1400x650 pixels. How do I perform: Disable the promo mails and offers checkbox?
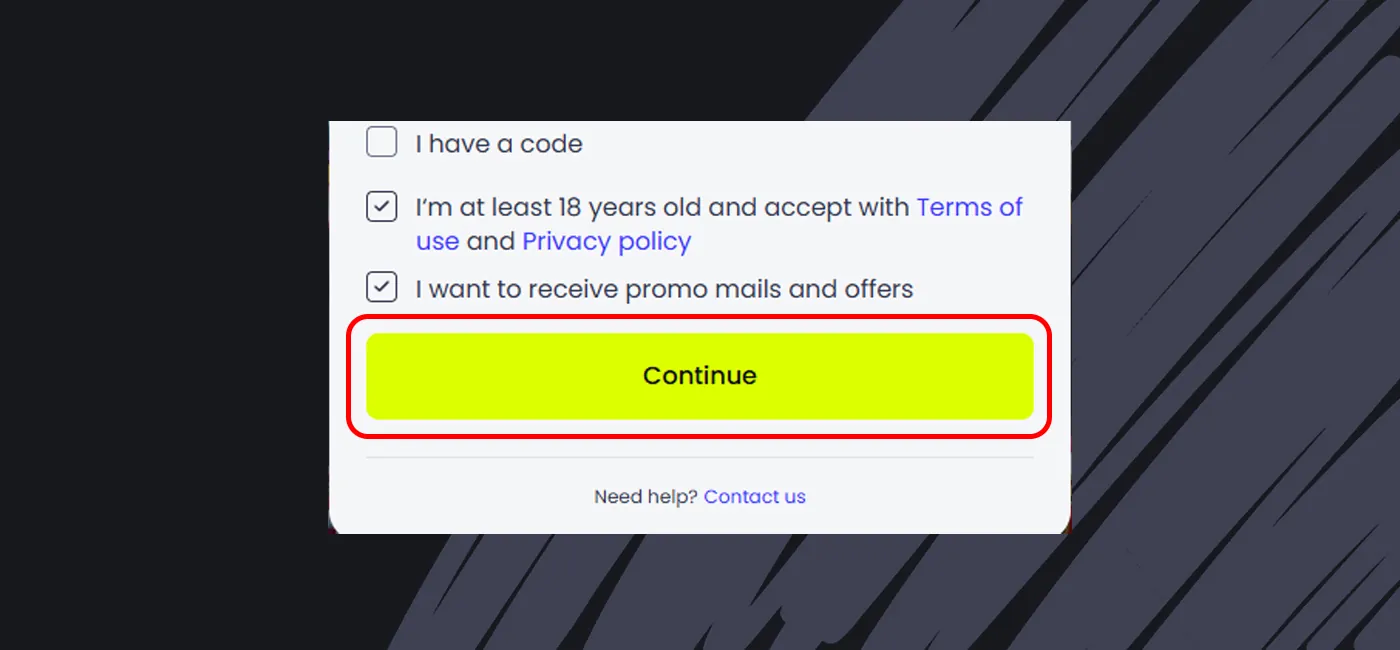click(381, 288)
